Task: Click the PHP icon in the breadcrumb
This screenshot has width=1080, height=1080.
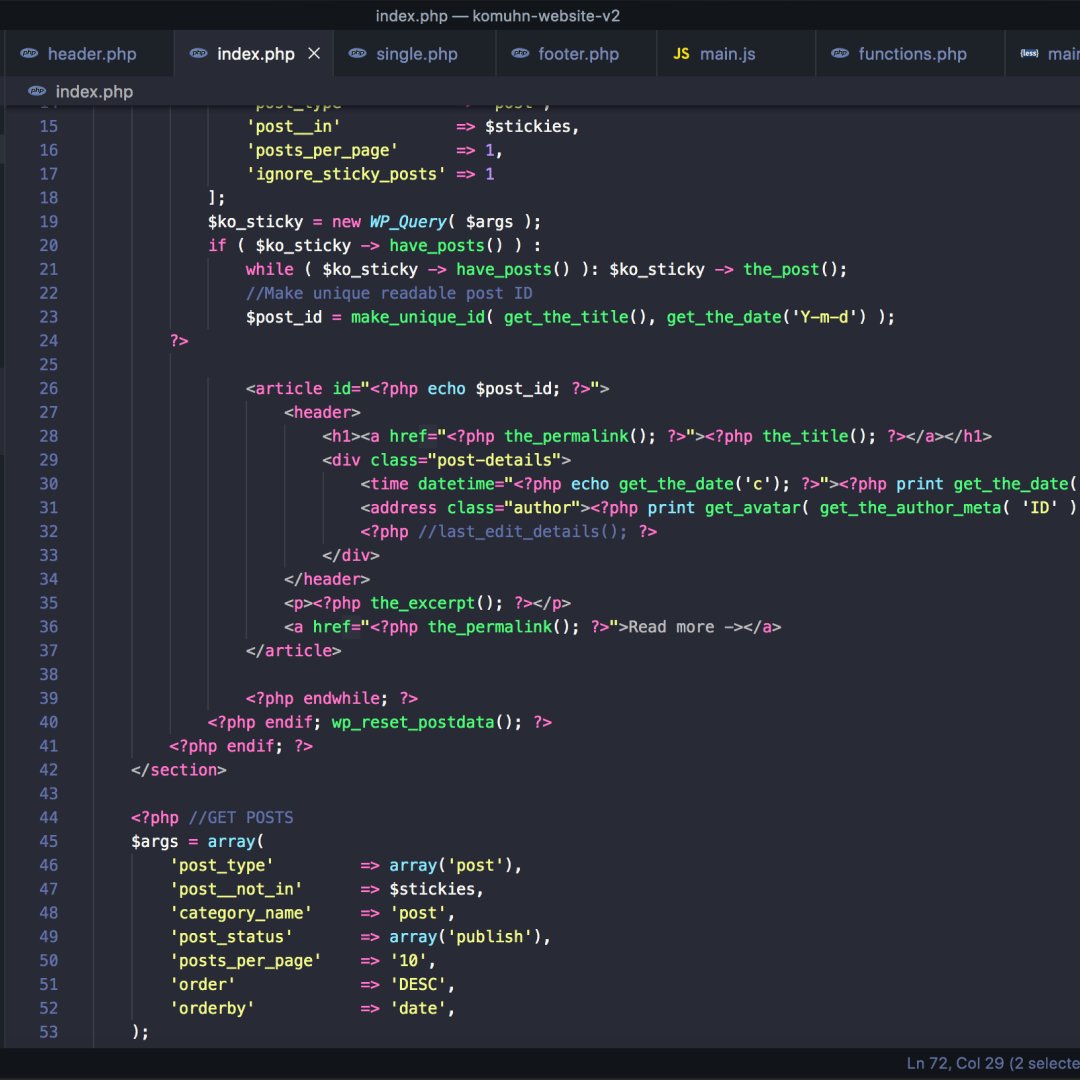Action: coord(37,91)
